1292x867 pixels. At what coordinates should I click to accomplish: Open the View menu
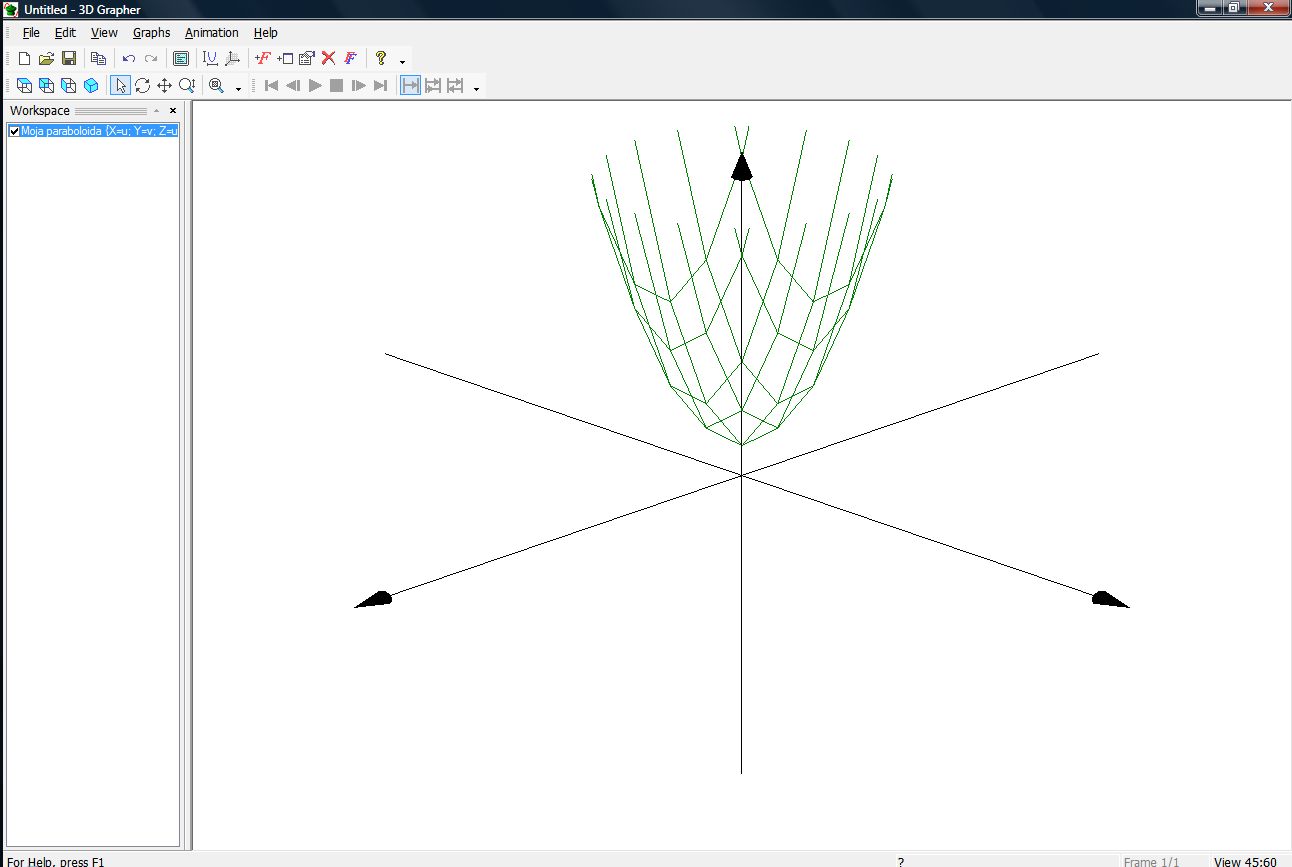(104, 33)
